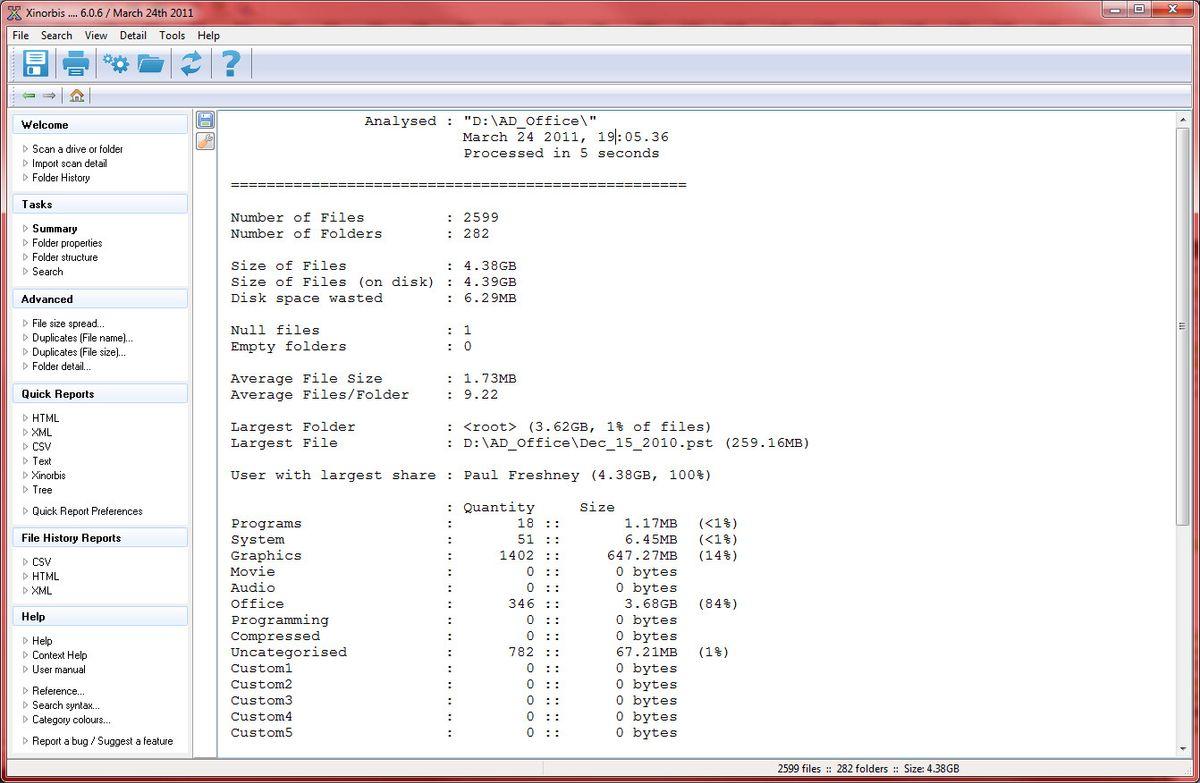Open Folder History
Image resolution: width=1200 pixels, height=783 pixels.
[x=61, y=178]
